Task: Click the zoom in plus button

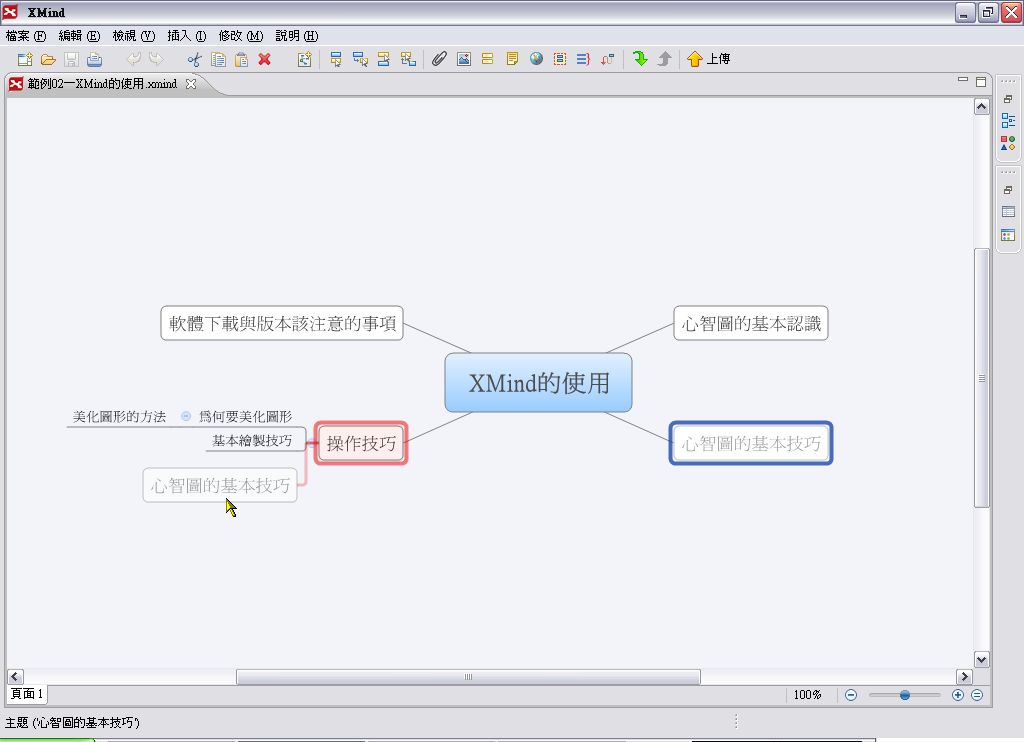Action: [957, 695]
